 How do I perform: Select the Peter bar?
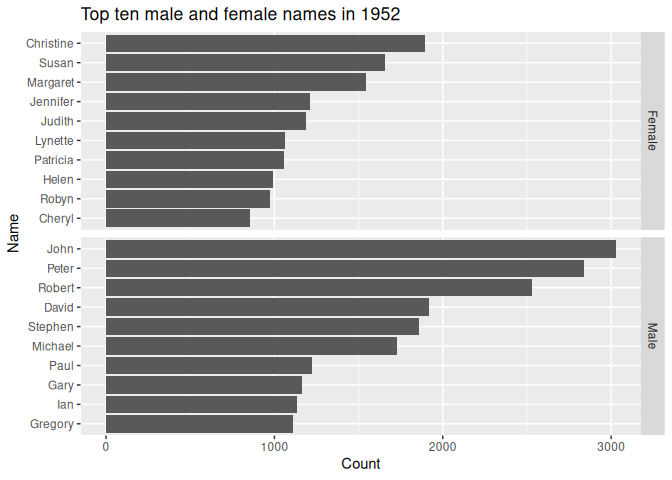(344, 268)
